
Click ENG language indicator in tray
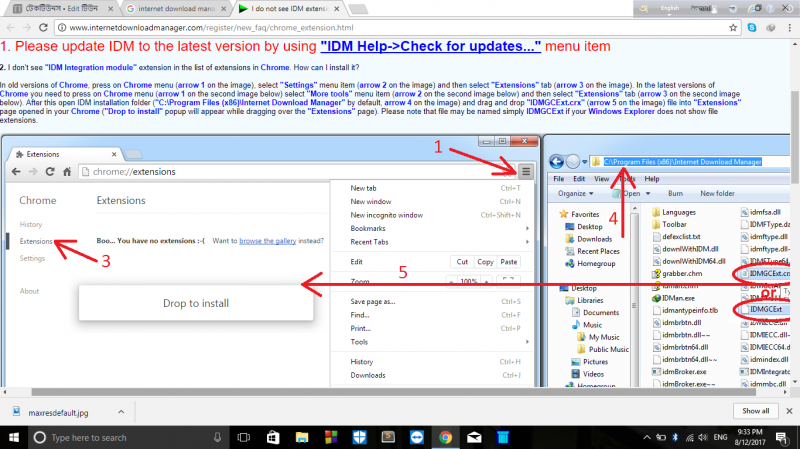720,437
